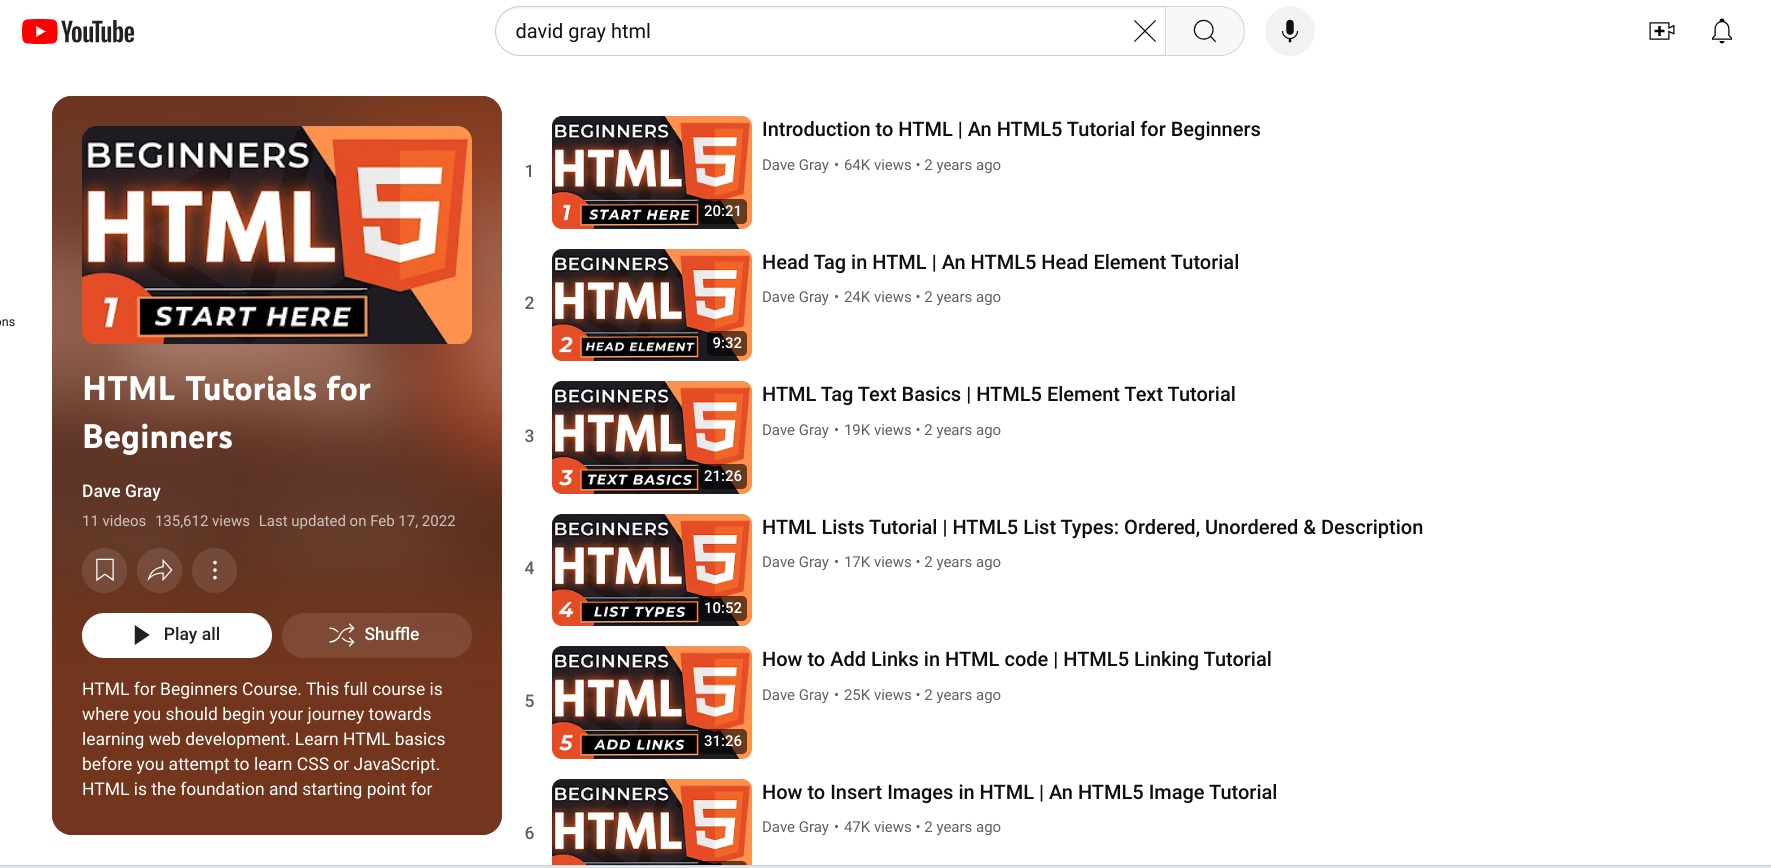The image size is (1771, 868).
Task: Open the Introduction to HTML video title
Action: point(1011,129)
